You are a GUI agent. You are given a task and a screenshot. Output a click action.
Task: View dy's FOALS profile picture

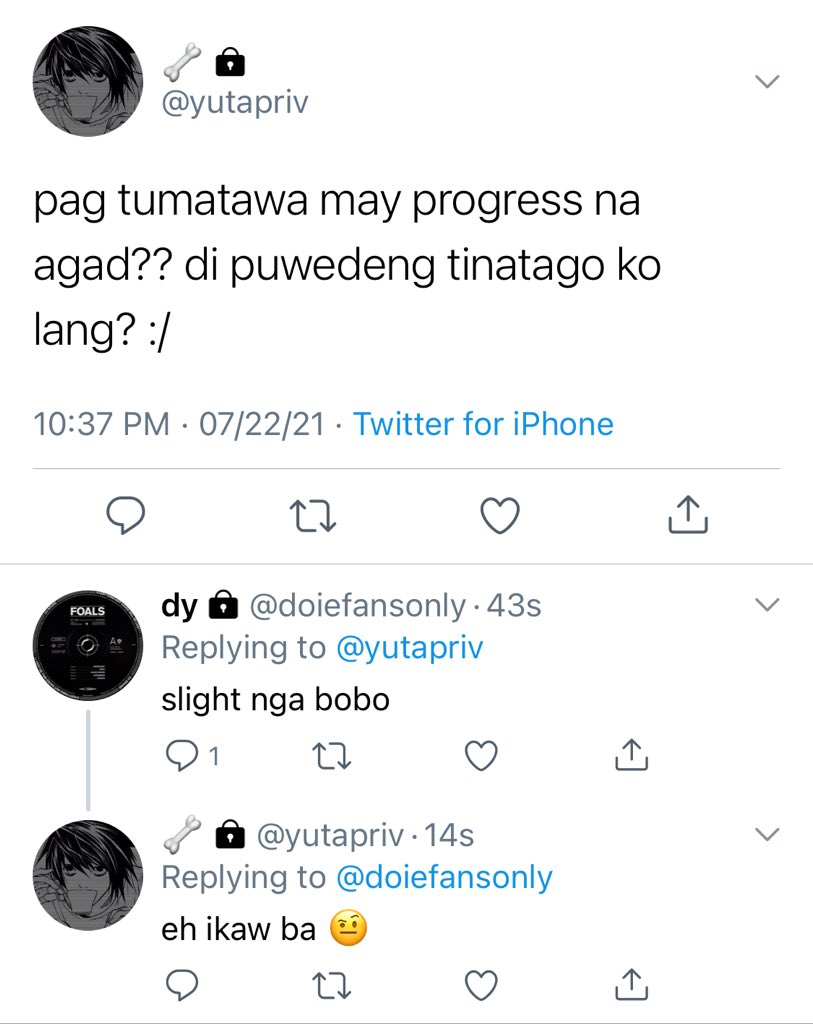click(88, 645)
